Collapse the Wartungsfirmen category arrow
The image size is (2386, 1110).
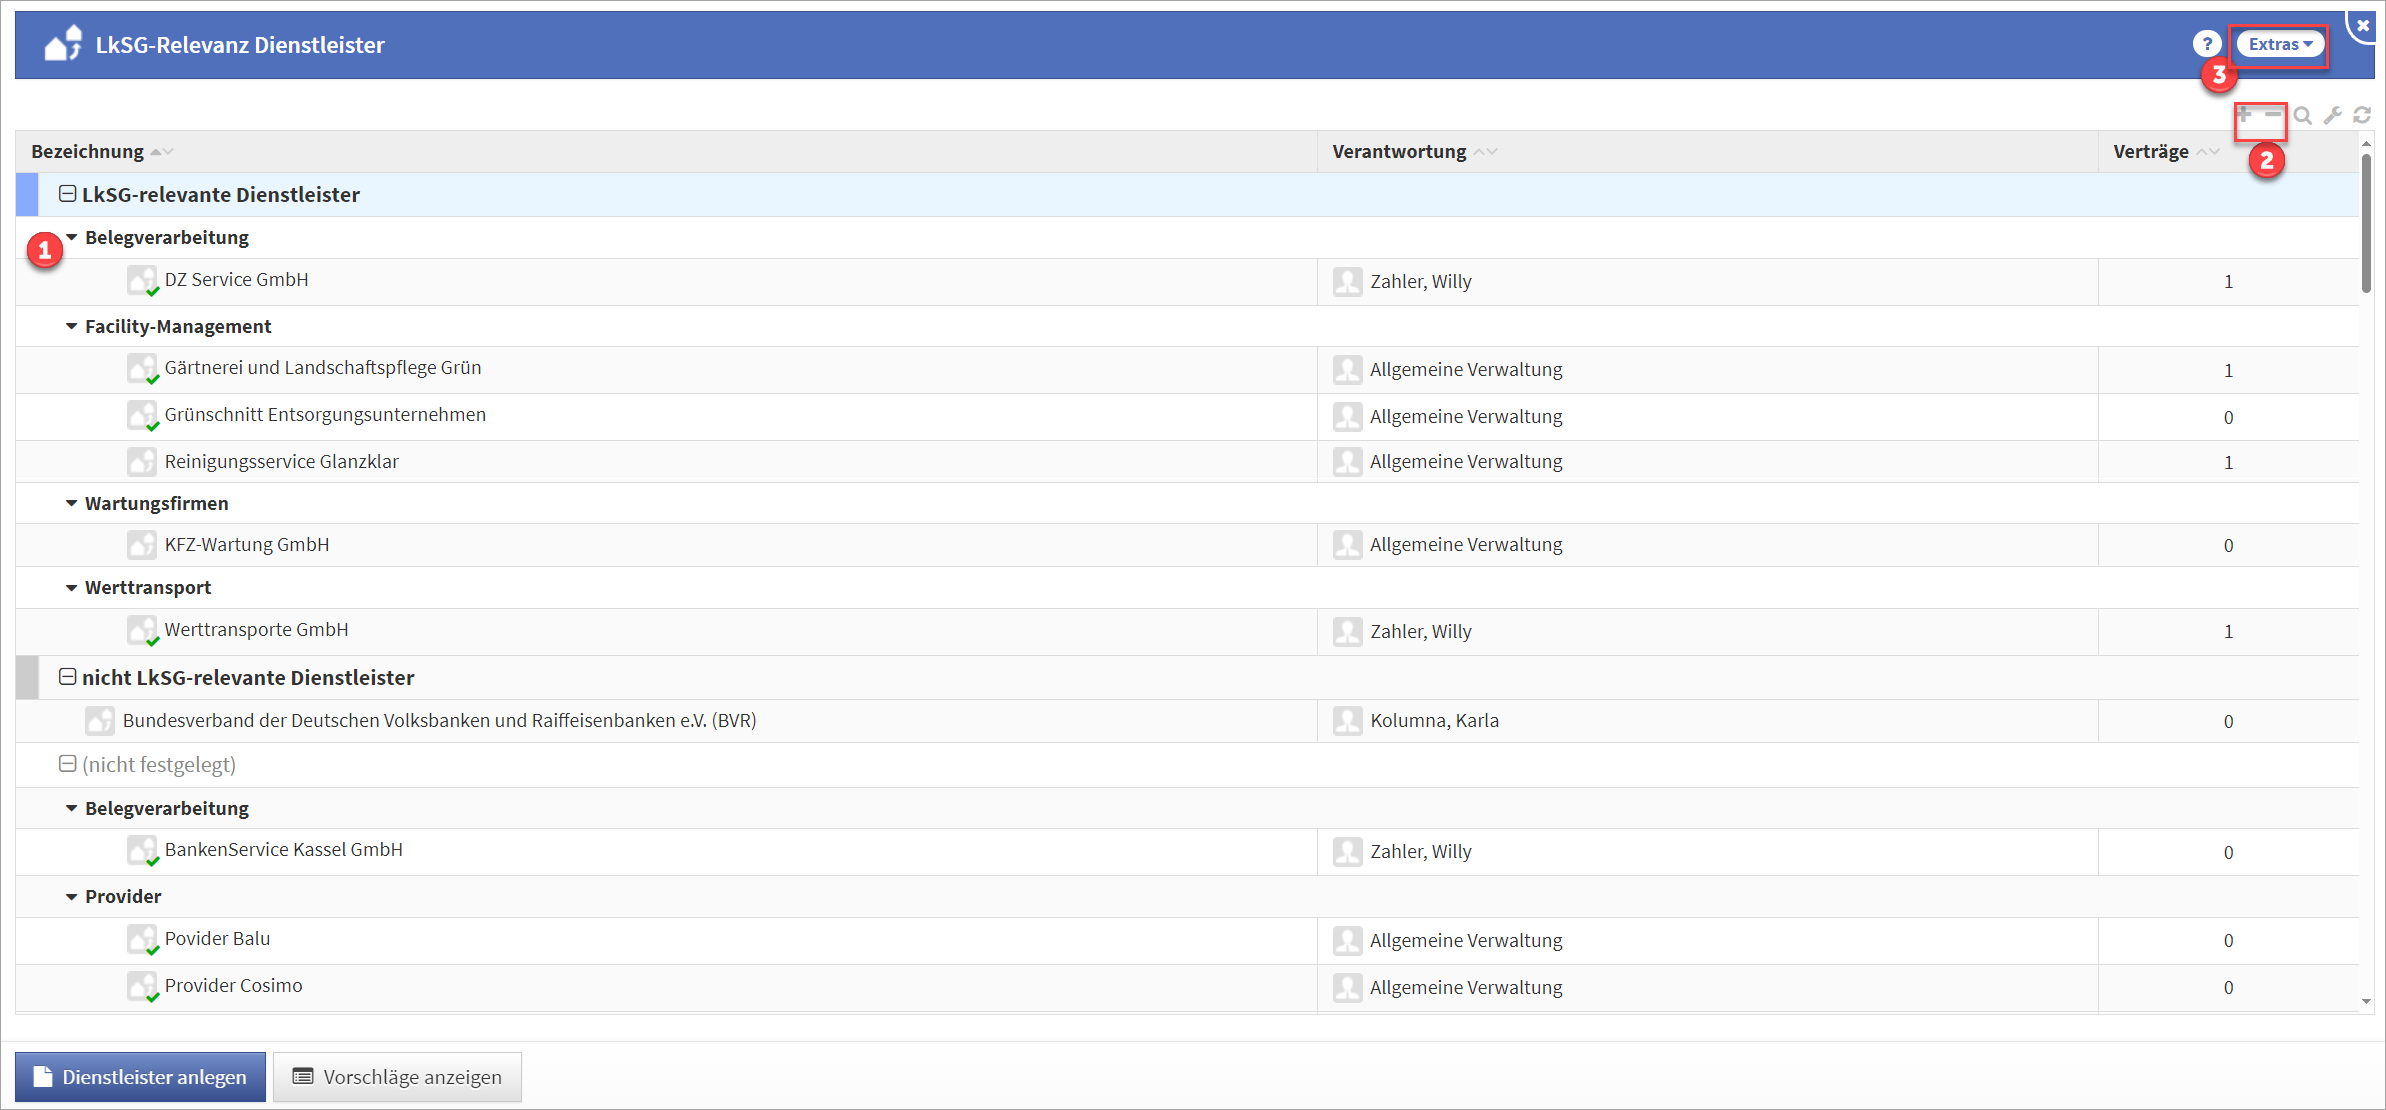pos(71,503)
